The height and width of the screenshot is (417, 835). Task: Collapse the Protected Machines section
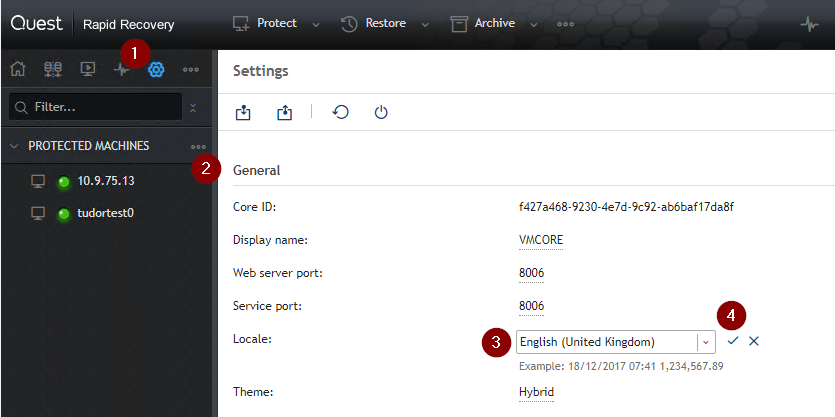pos(14,146)
